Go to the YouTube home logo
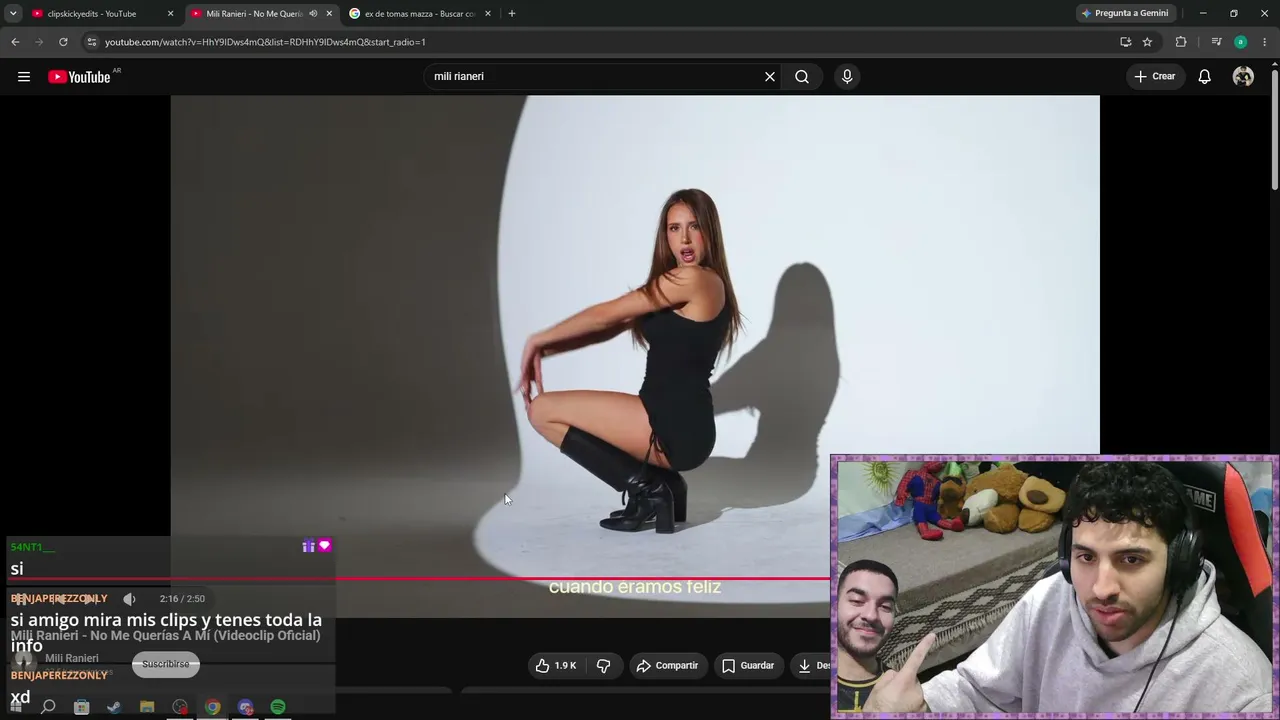Screen dimensions: 1280x720 coord(79,77)
